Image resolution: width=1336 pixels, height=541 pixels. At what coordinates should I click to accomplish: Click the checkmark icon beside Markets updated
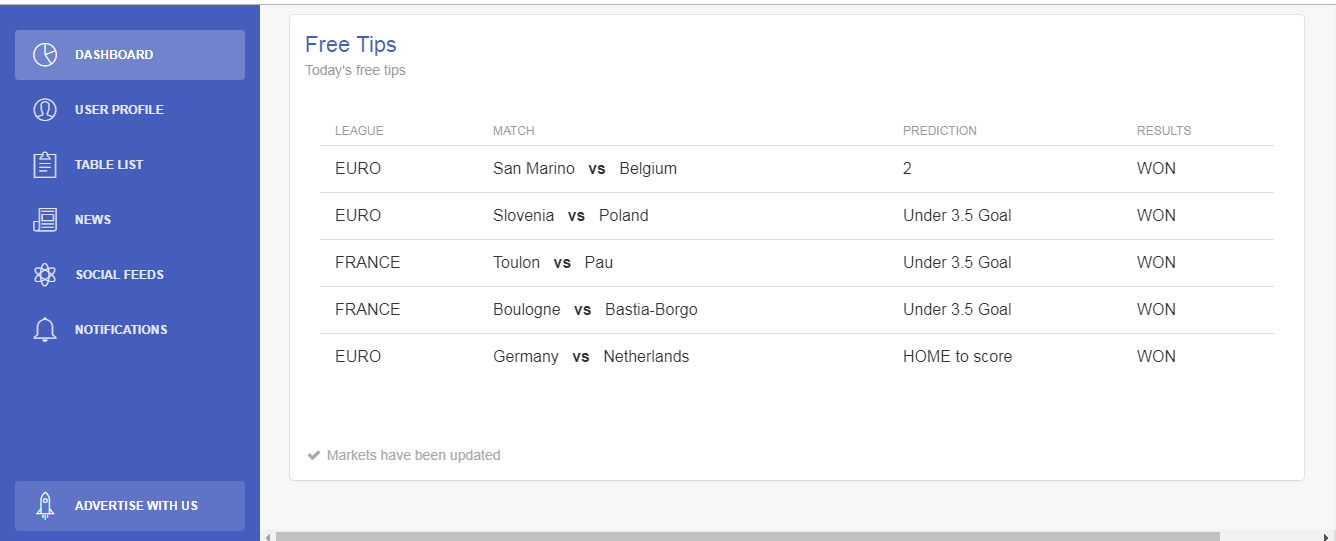pyautogui.click(x=314, y=455)
